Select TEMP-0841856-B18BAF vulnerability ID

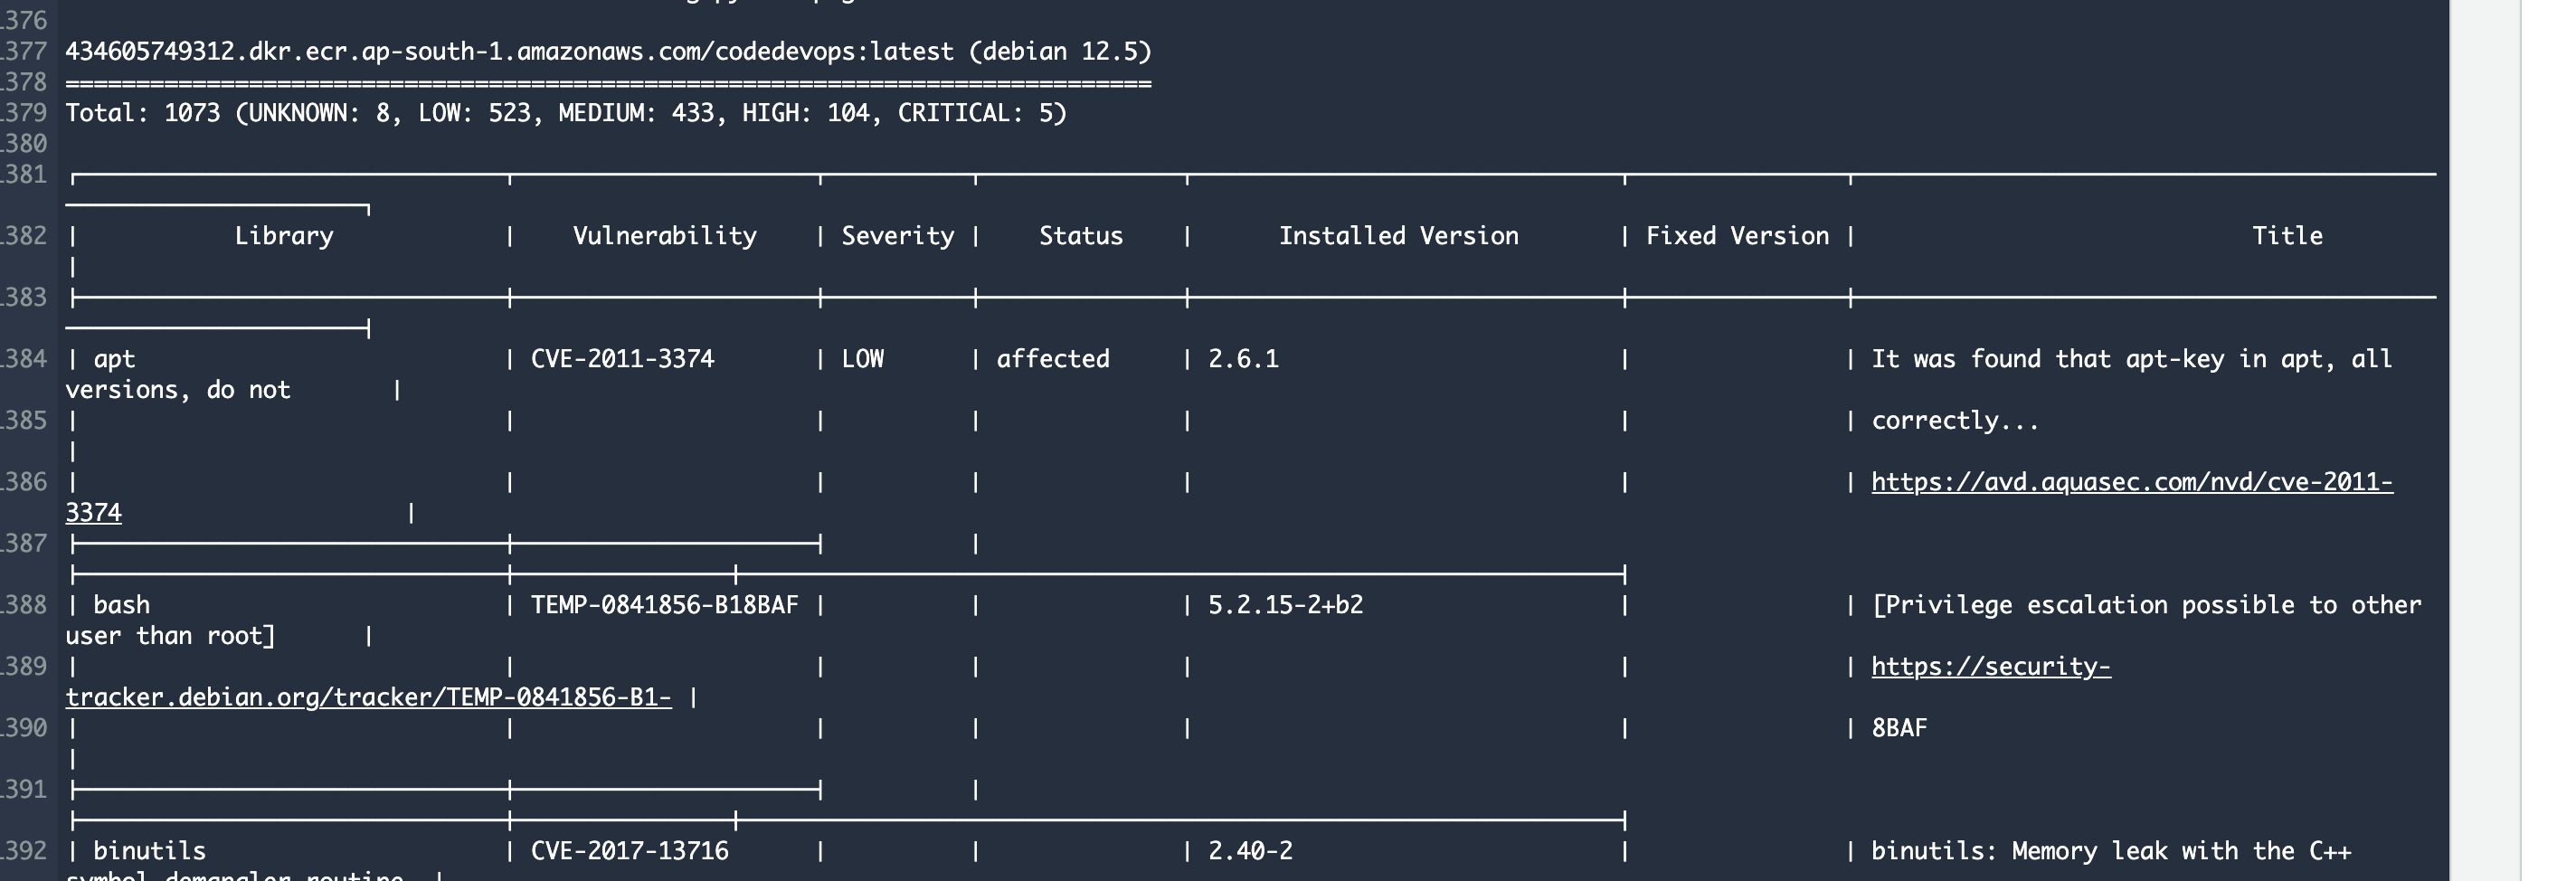click(x=664, y=605)
